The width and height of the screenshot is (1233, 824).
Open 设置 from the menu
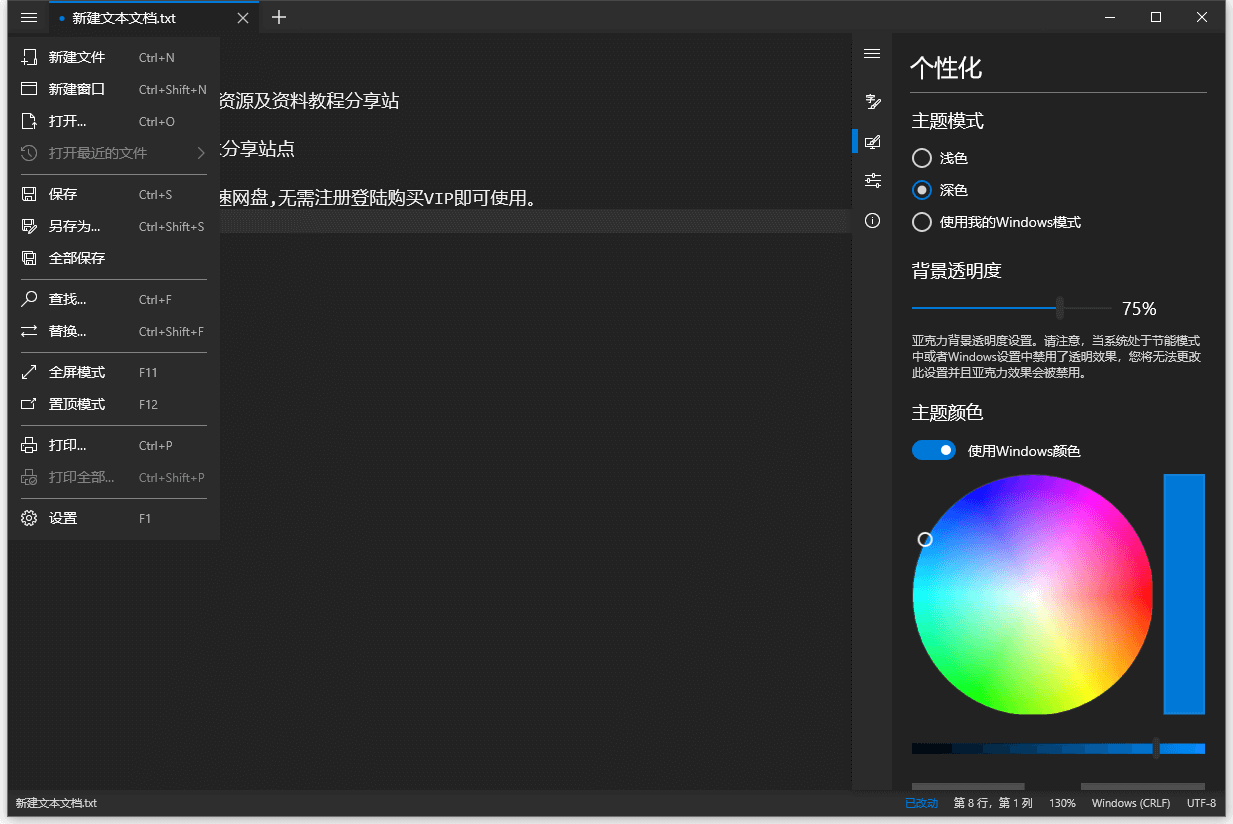coord(113,519)
